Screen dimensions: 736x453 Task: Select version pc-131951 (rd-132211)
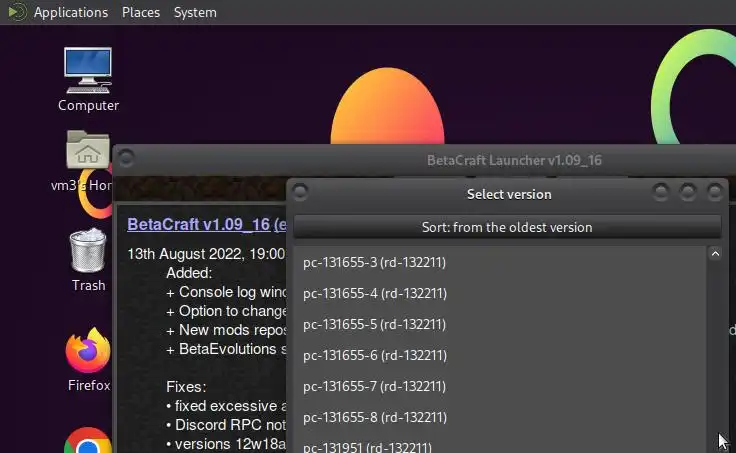500,444
